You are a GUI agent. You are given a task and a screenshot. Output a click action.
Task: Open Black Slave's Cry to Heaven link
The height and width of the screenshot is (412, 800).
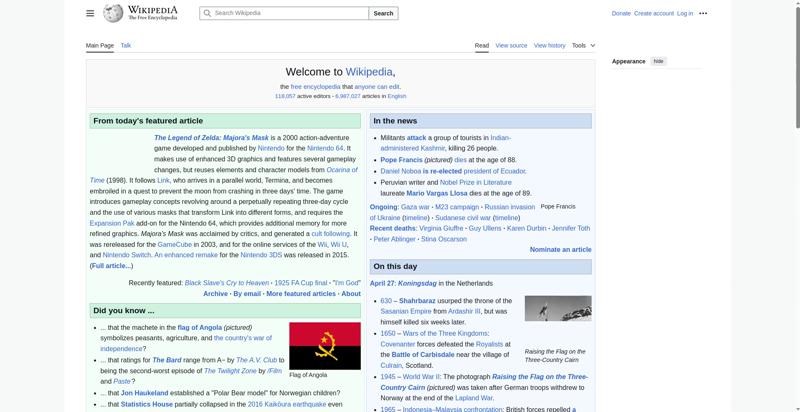(227, 283)
